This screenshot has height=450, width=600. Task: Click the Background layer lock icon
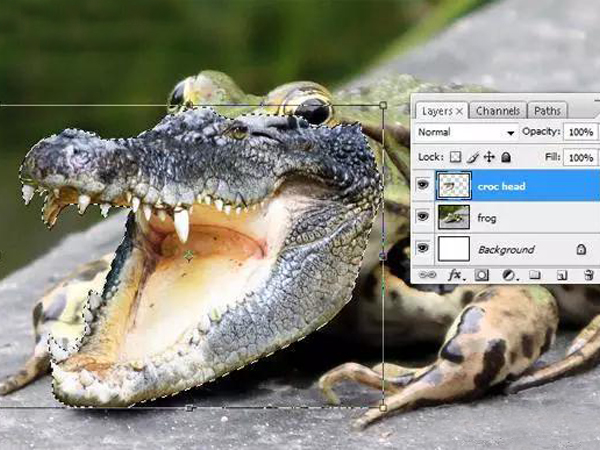pyautogui.click(x=583, y=249)
